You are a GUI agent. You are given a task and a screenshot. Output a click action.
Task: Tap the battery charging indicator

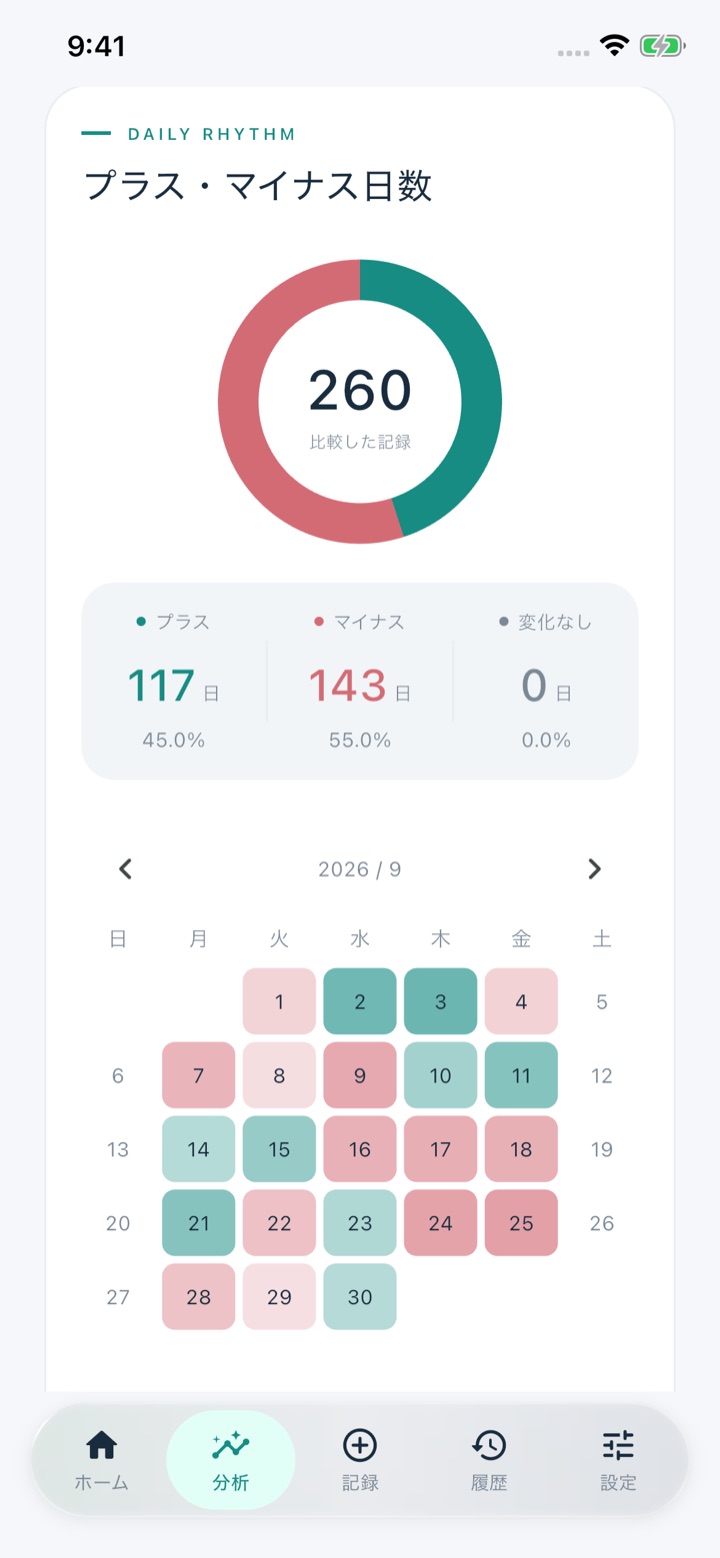coord(662,46)
